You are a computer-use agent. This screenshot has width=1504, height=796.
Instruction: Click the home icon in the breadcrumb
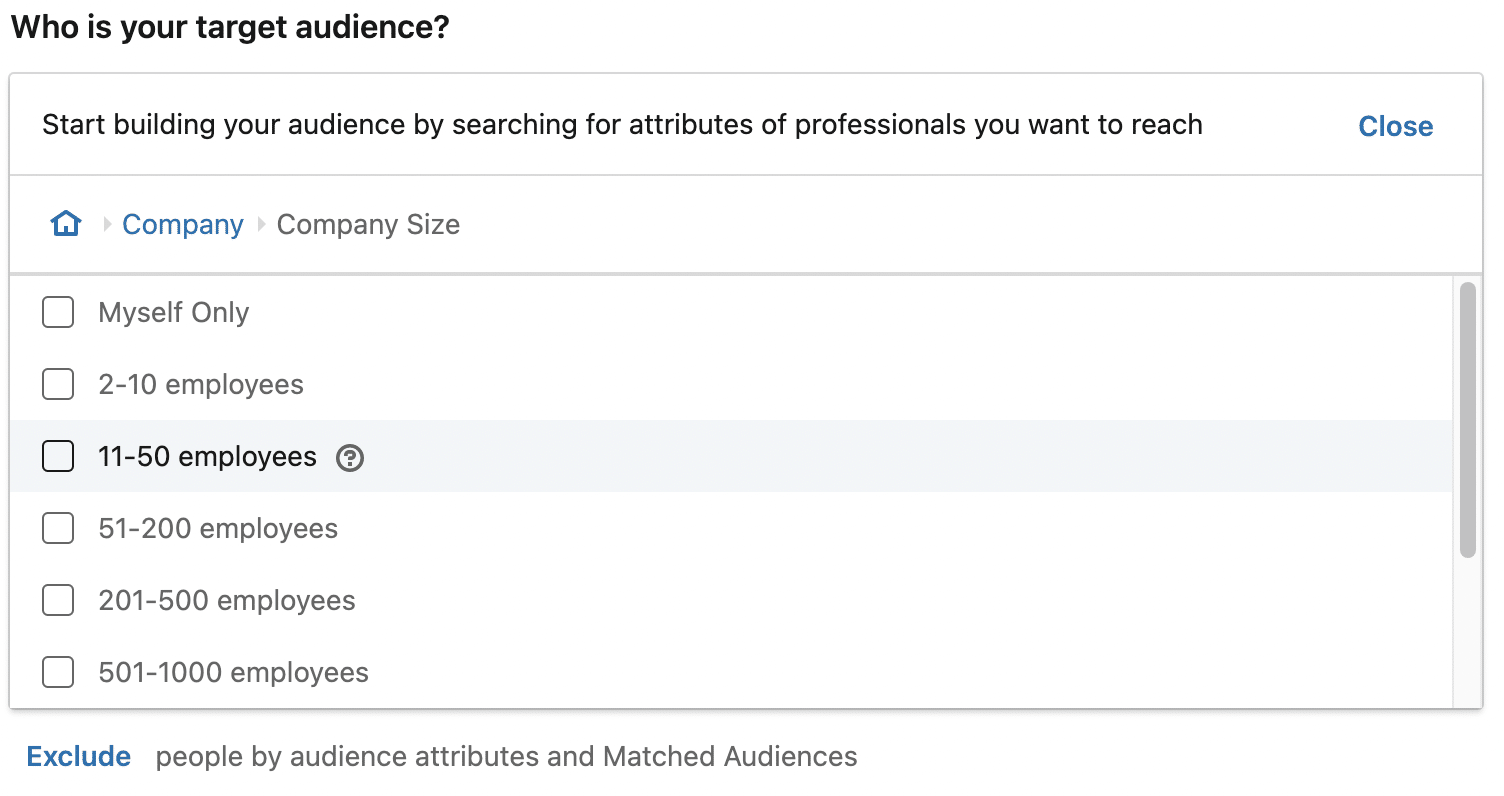tap(64, 223)
